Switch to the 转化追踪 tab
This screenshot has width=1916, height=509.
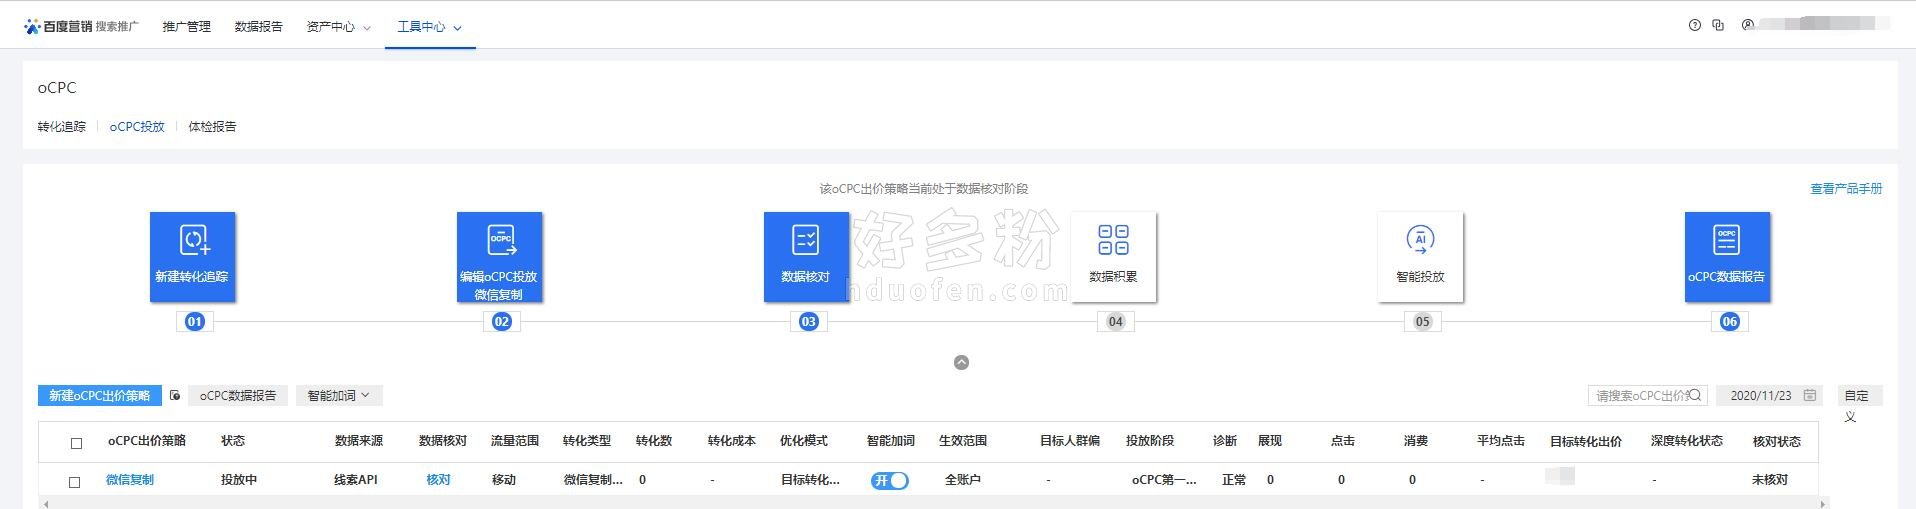[62, 127]
